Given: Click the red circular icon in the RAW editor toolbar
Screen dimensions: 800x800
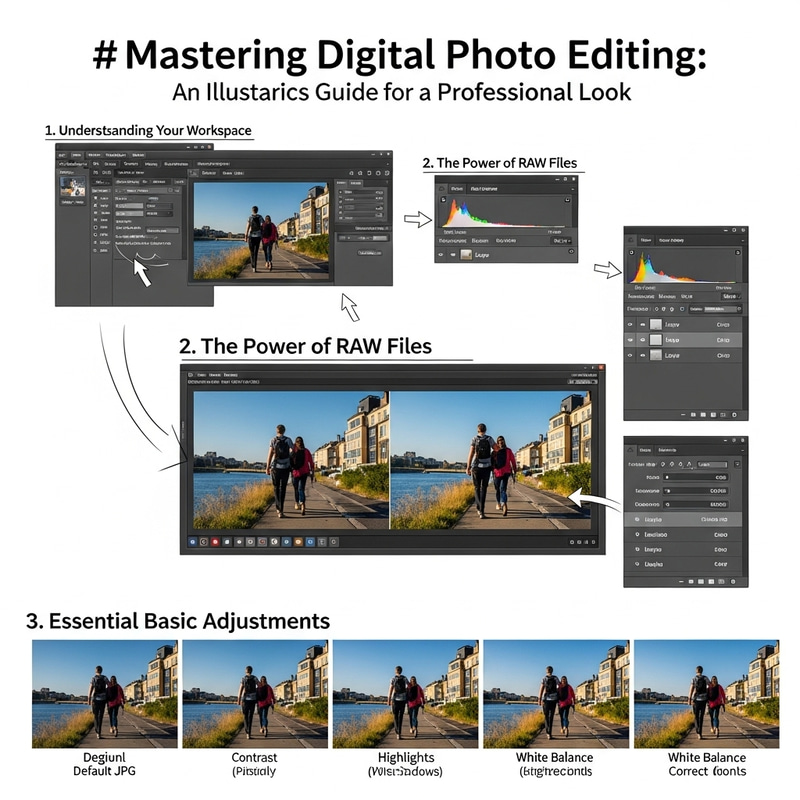Looking at the screenshot, I should pyautogui.click(x=215, y=542).
